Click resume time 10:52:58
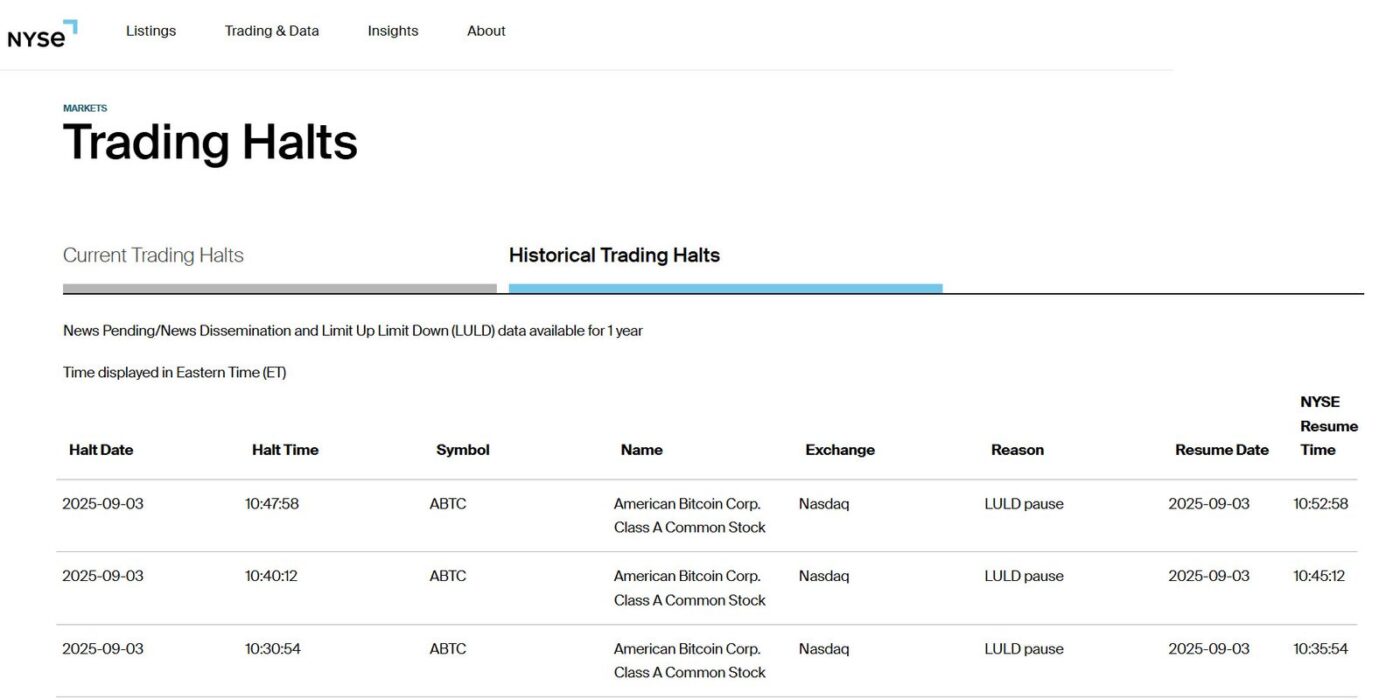This screenshot has height=700, width=1400. pos(1321,504)
